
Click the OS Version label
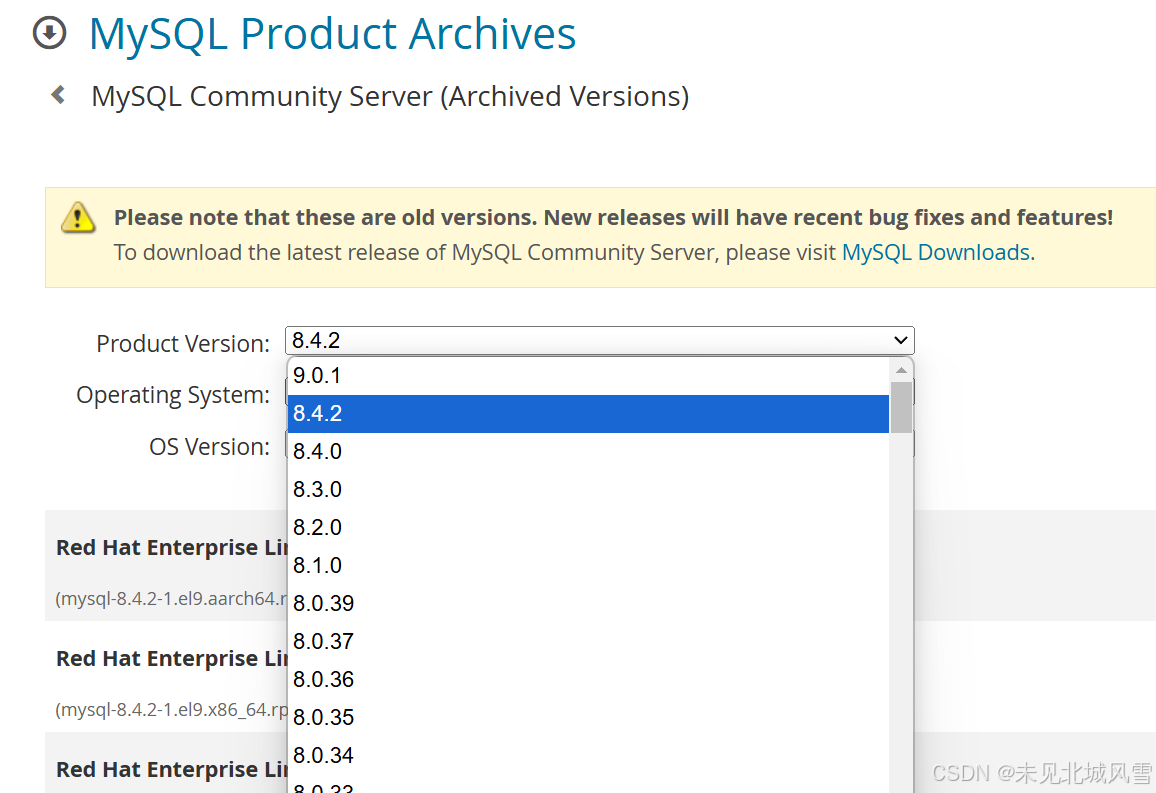pyautogui.click(x=209, y=447)
